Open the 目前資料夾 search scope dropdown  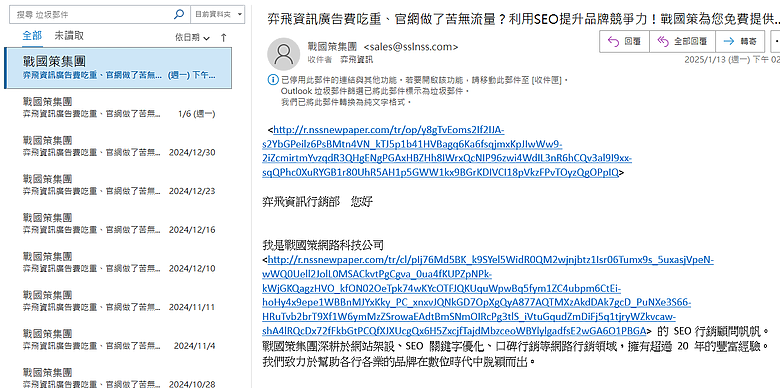coord(218,14)
